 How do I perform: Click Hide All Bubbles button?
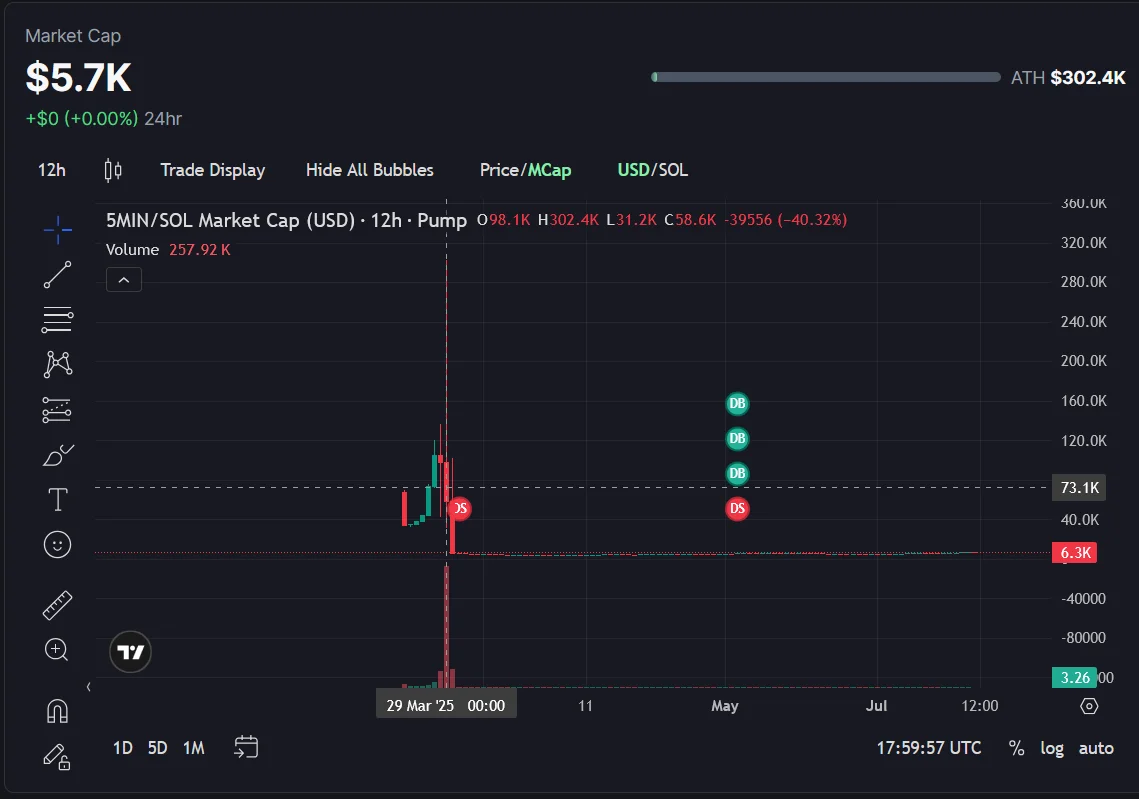(x=370, y=170)
